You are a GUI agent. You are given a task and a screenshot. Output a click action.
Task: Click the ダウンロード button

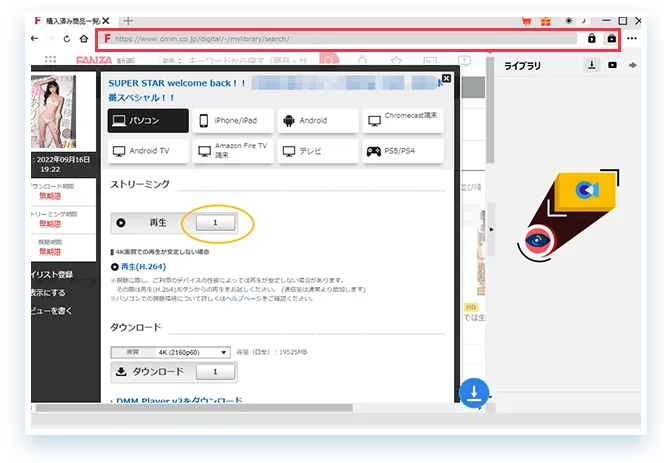coord(153,372)
